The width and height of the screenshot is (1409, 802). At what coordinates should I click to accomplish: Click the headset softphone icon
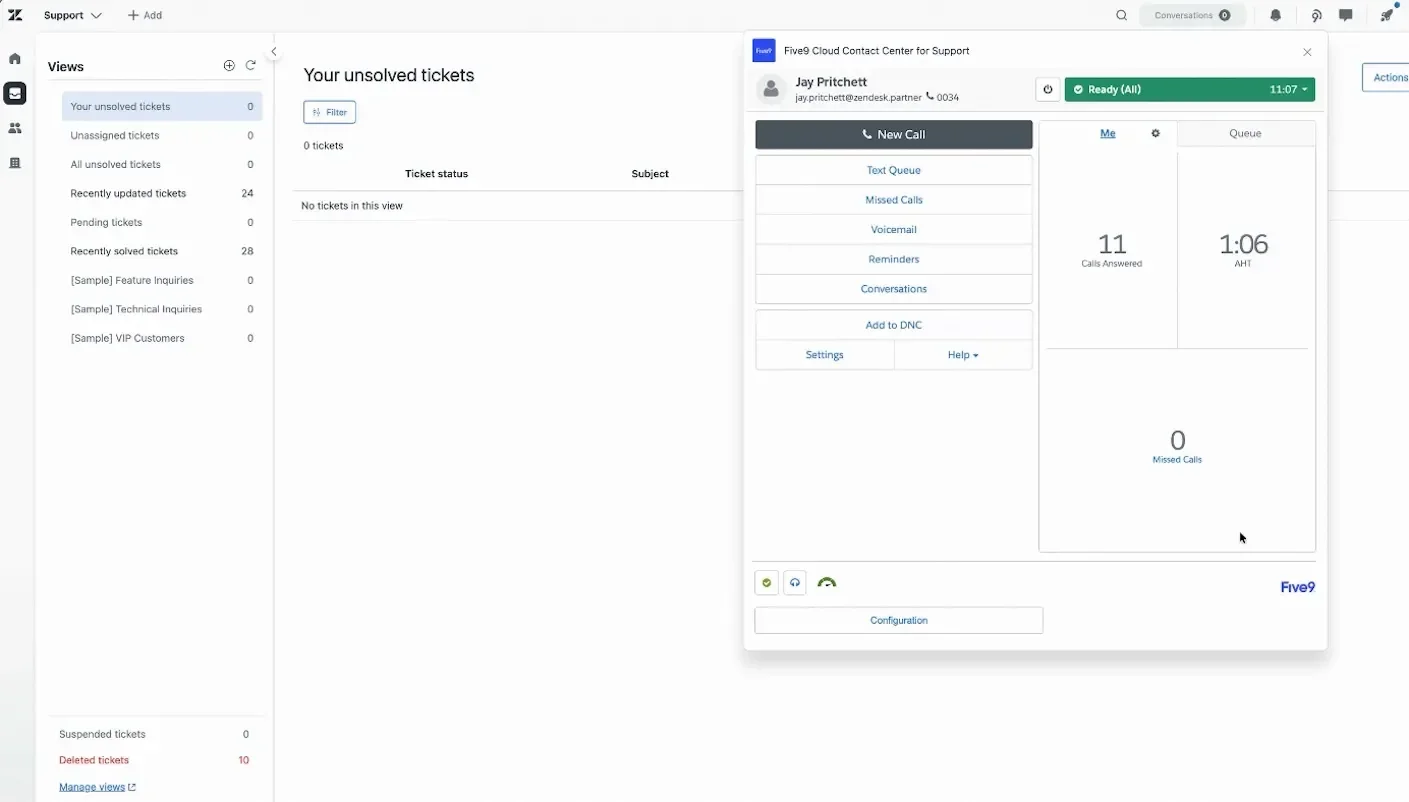(x=795, y=583)
